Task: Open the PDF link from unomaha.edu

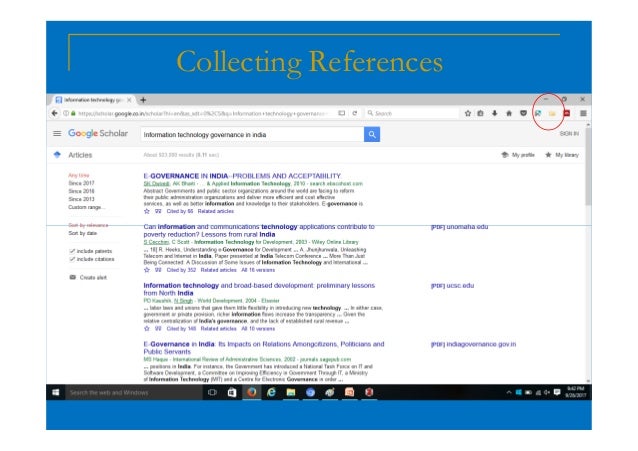Action: pyautogui.click(x=459, y=227)
